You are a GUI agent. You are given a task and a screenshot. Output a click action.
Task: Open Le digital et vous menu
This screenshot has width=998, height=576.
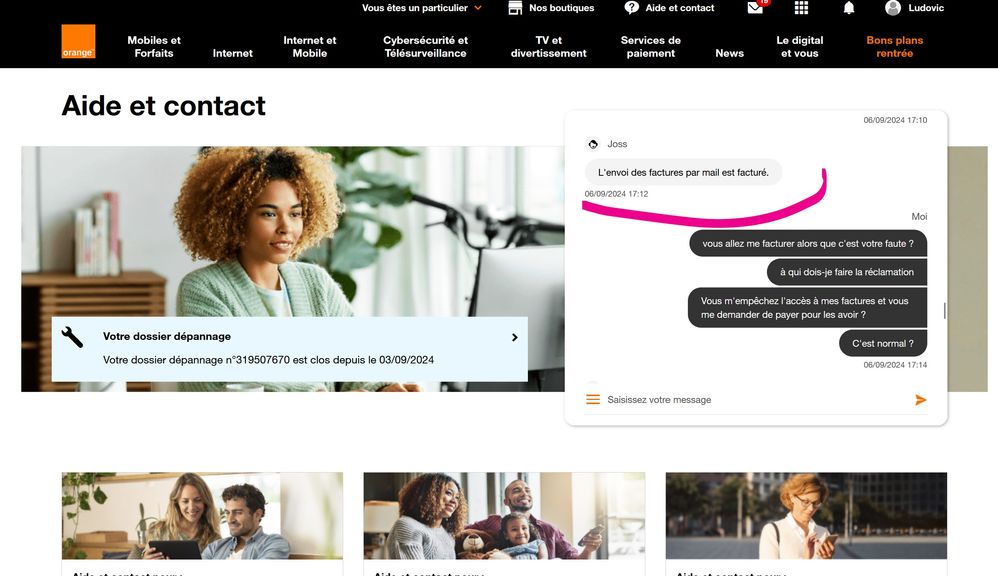799,46
